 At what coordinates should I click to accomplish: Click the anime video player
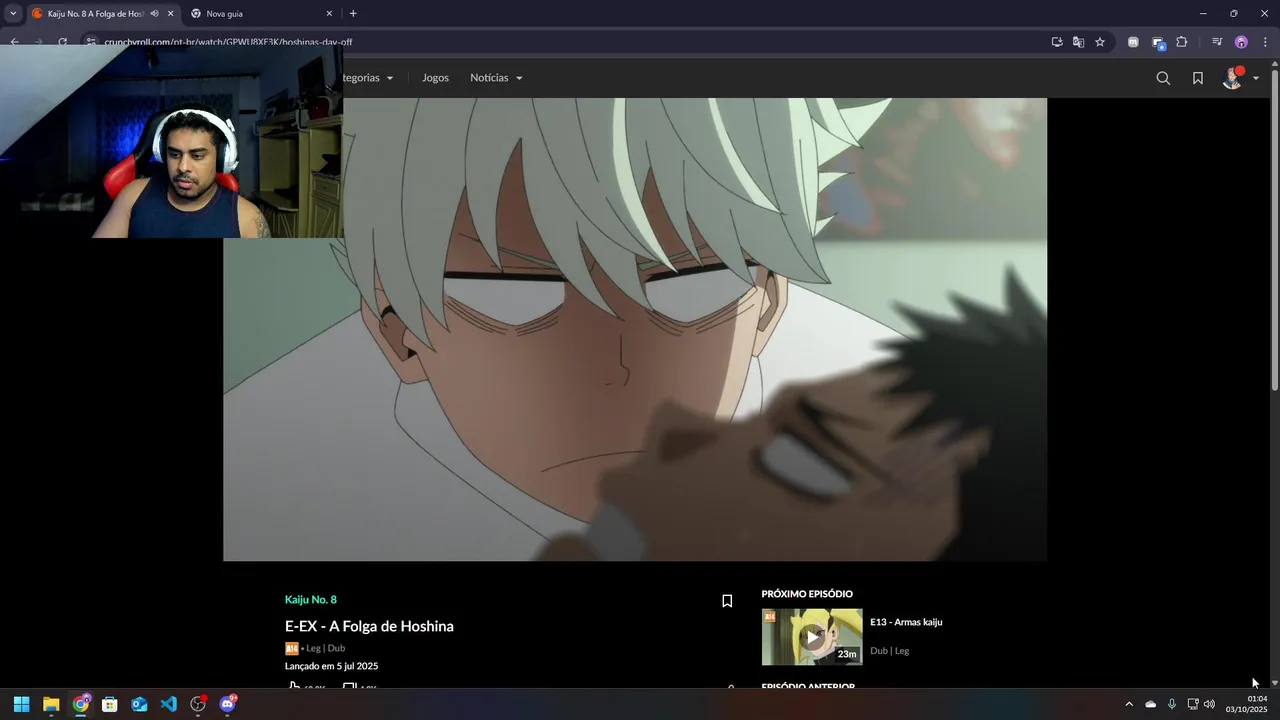pos(635,329)
